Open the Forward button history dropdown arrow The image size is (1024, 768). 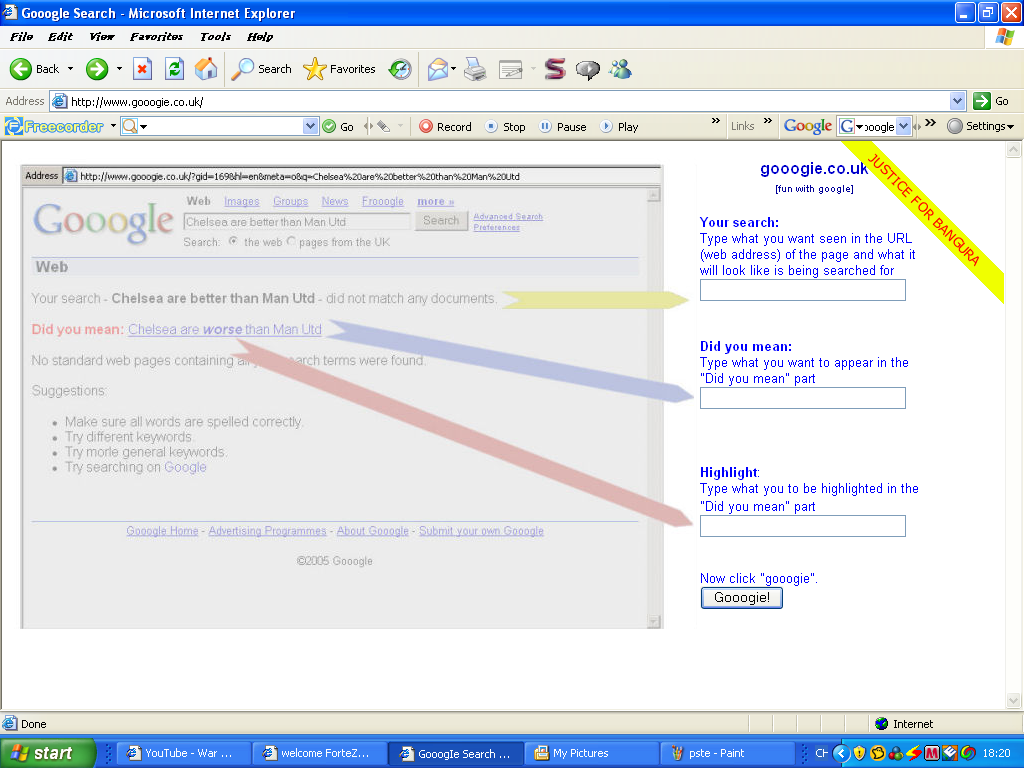click(119, 69)
